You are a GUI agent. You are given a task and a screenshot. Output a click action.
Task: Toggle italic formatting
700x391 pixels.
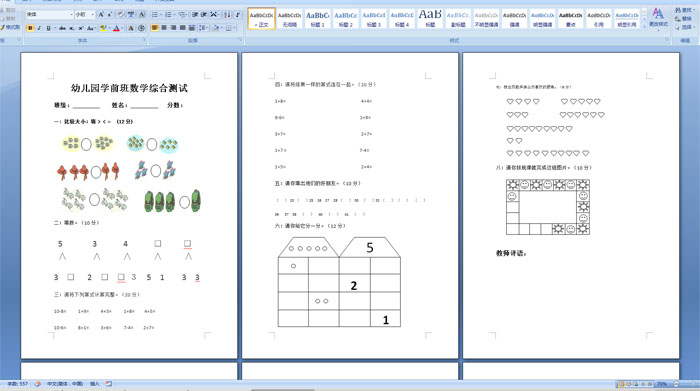39,28
